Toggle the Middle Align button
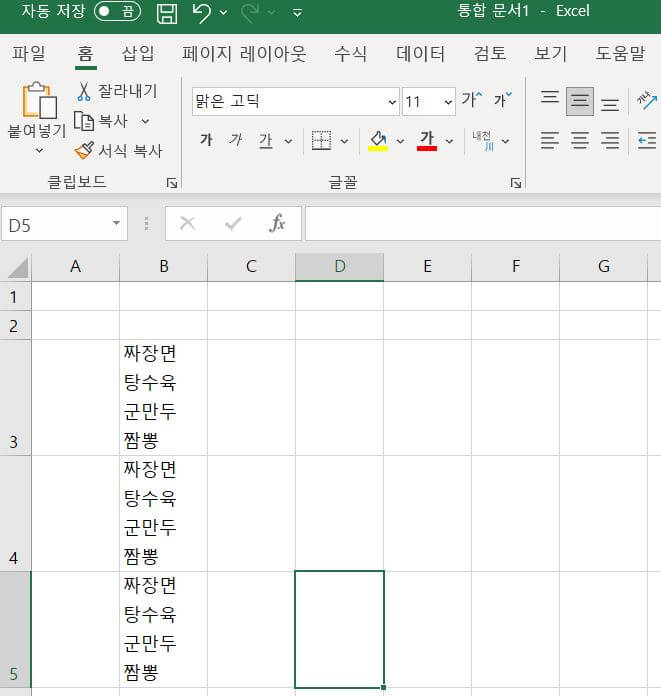The width and height of the screenshot is (661, 696). tap(580, 101)
